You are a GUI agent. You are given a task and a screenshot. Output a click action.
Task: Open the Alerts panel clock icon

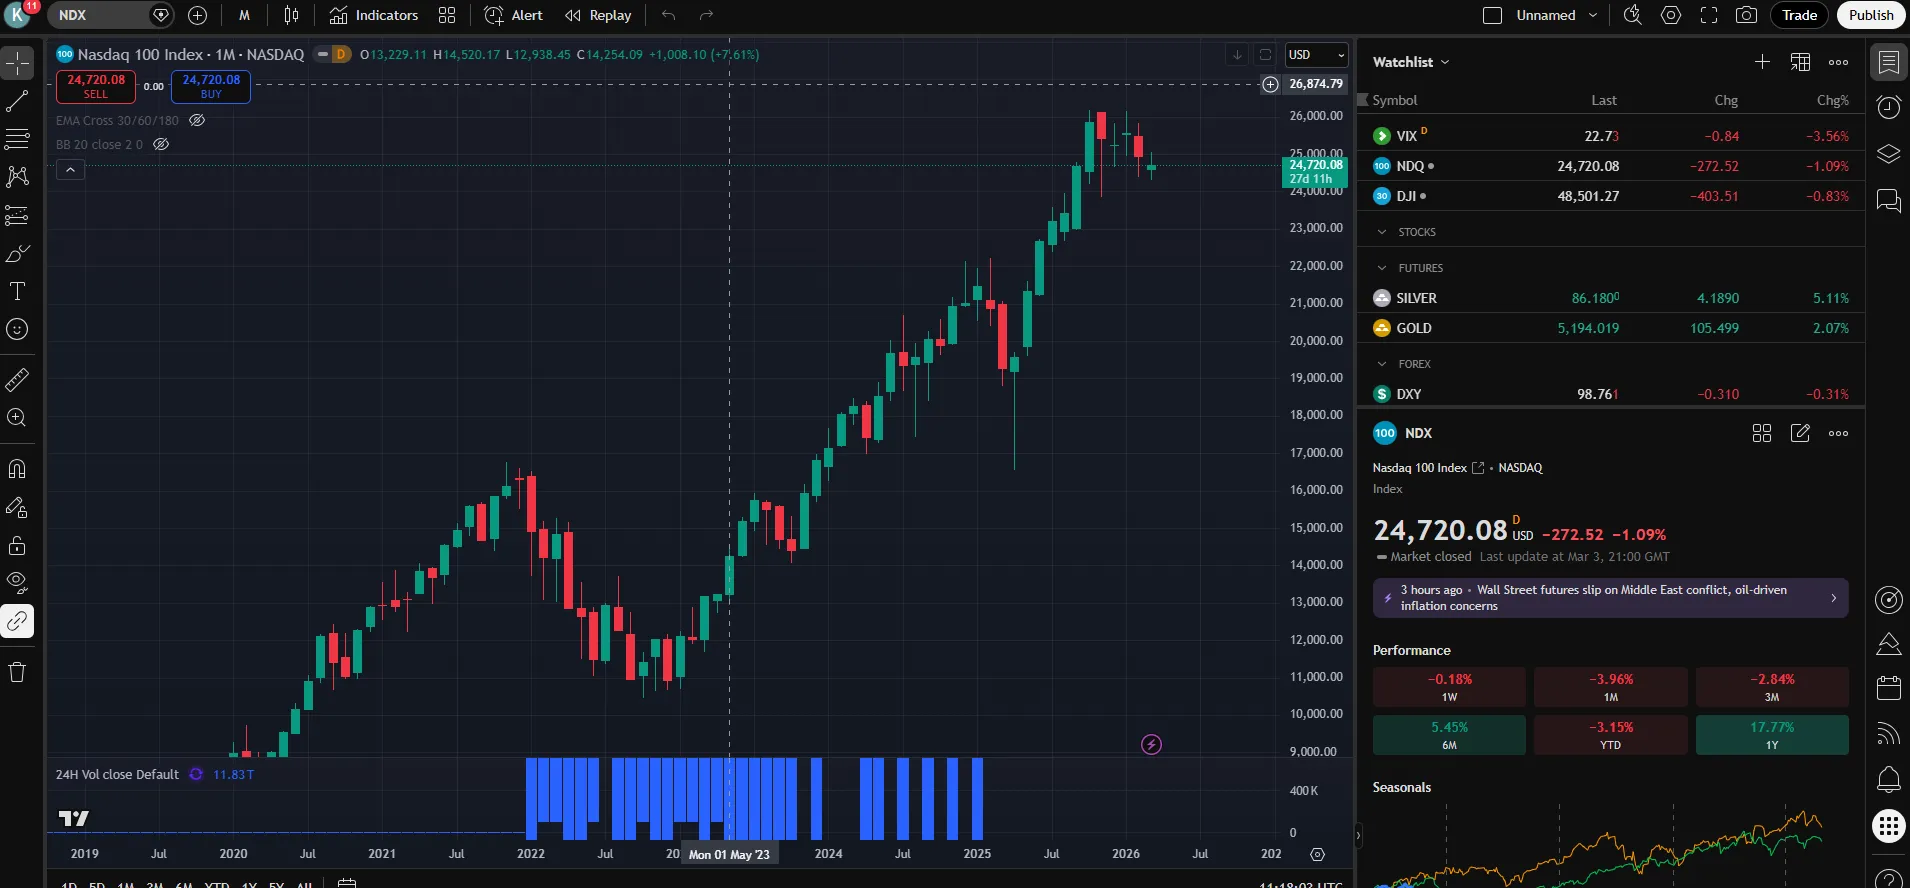[1889, 108]
